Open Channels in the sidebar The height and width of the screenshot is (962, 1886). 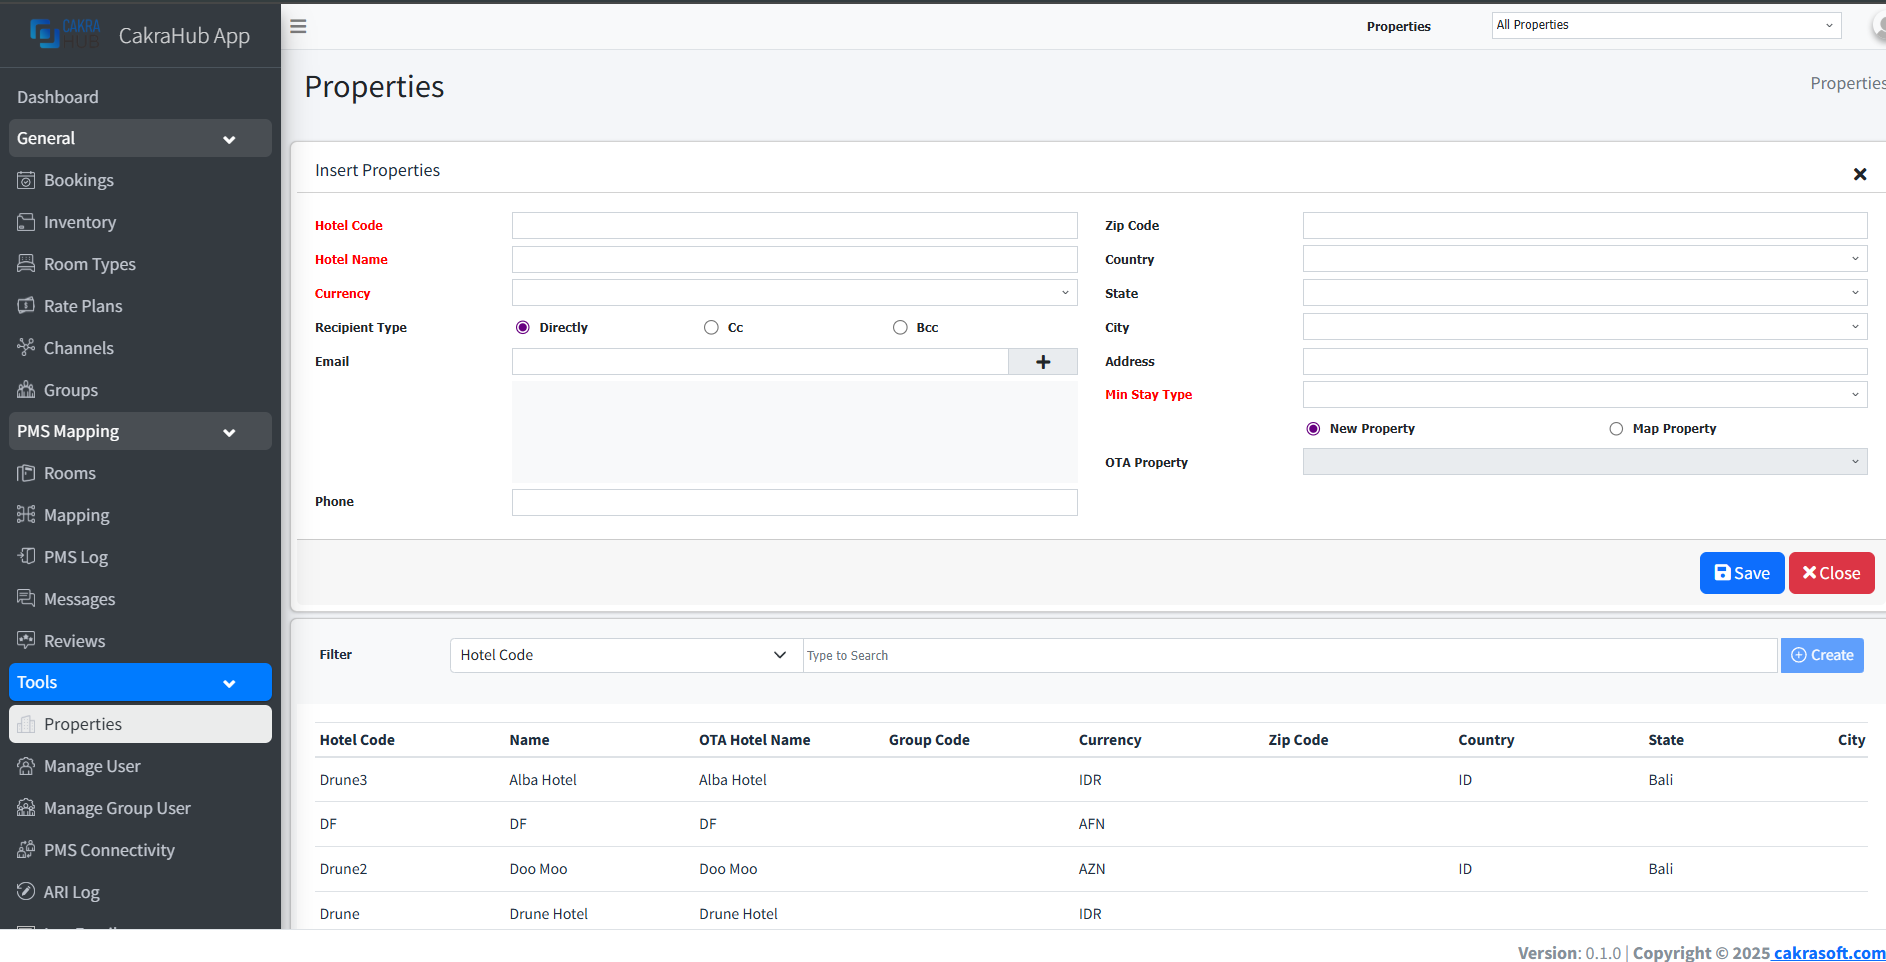pos(78,348)
